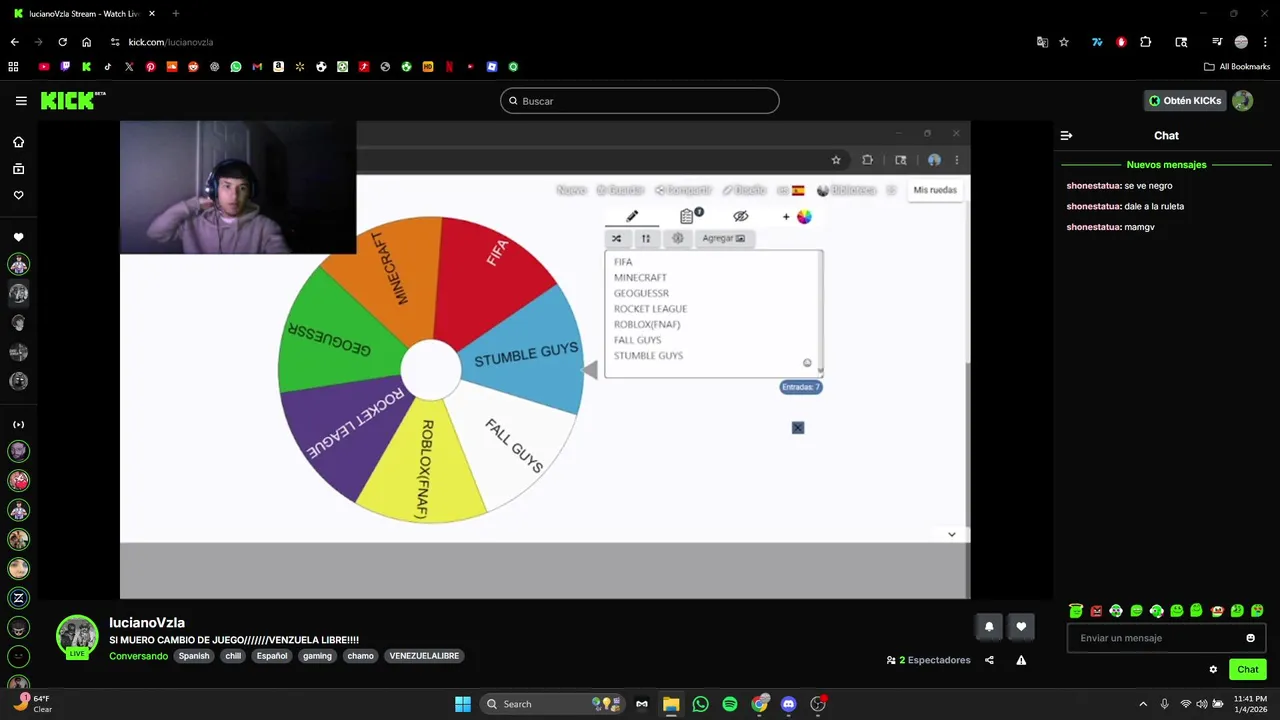This screenshot has width=1280, height=720.
Task: Open lucianoVzla channel name link
Action: [147, 622]
